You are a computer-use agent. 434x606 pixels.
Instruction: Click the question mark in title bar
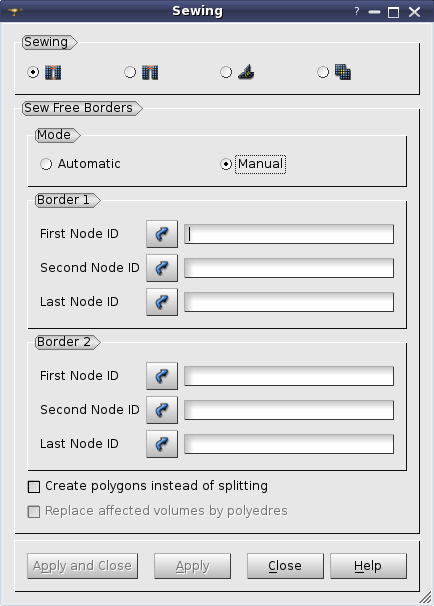click(x=357, y=12)
